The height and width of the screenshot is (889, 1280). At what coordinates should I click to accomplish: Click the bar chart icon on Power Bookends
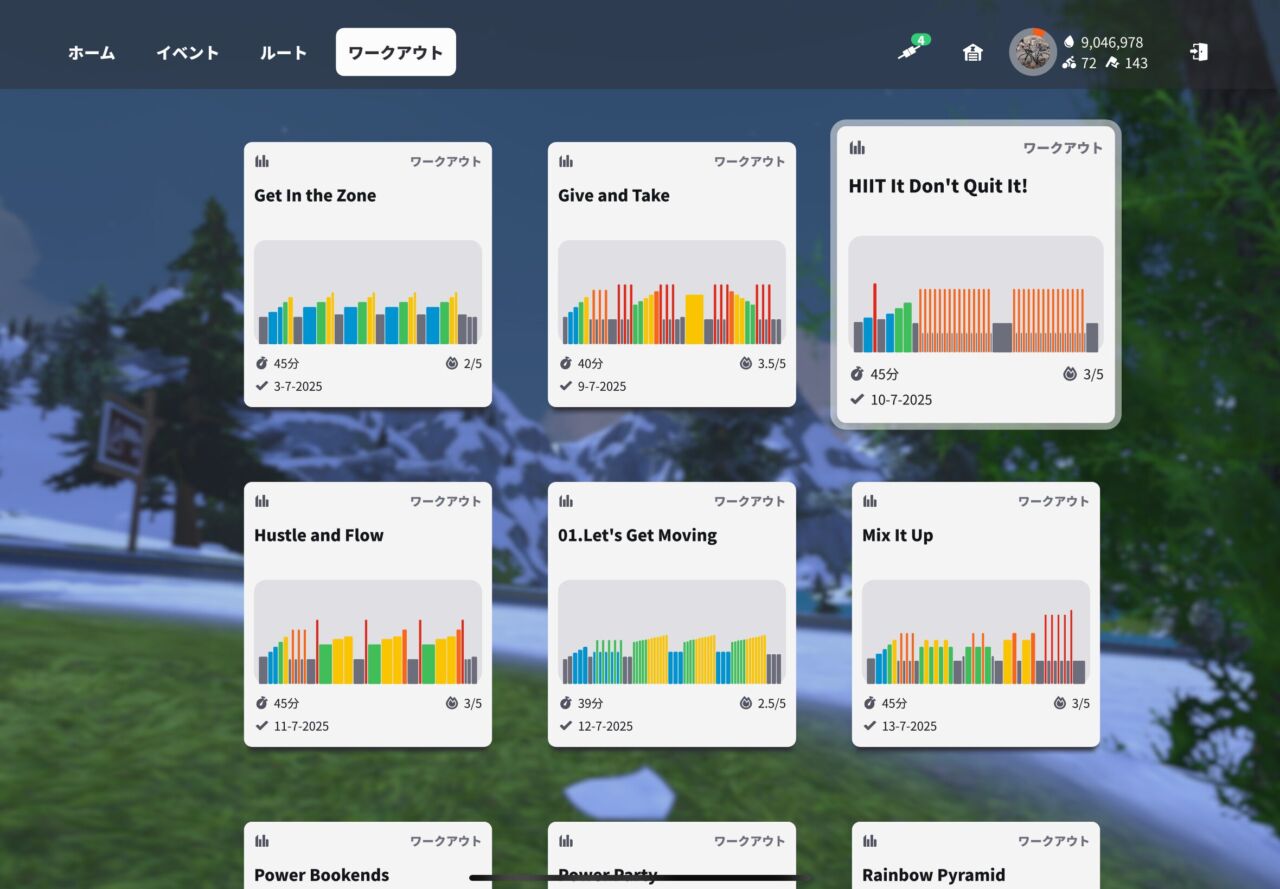click(262, 841)
